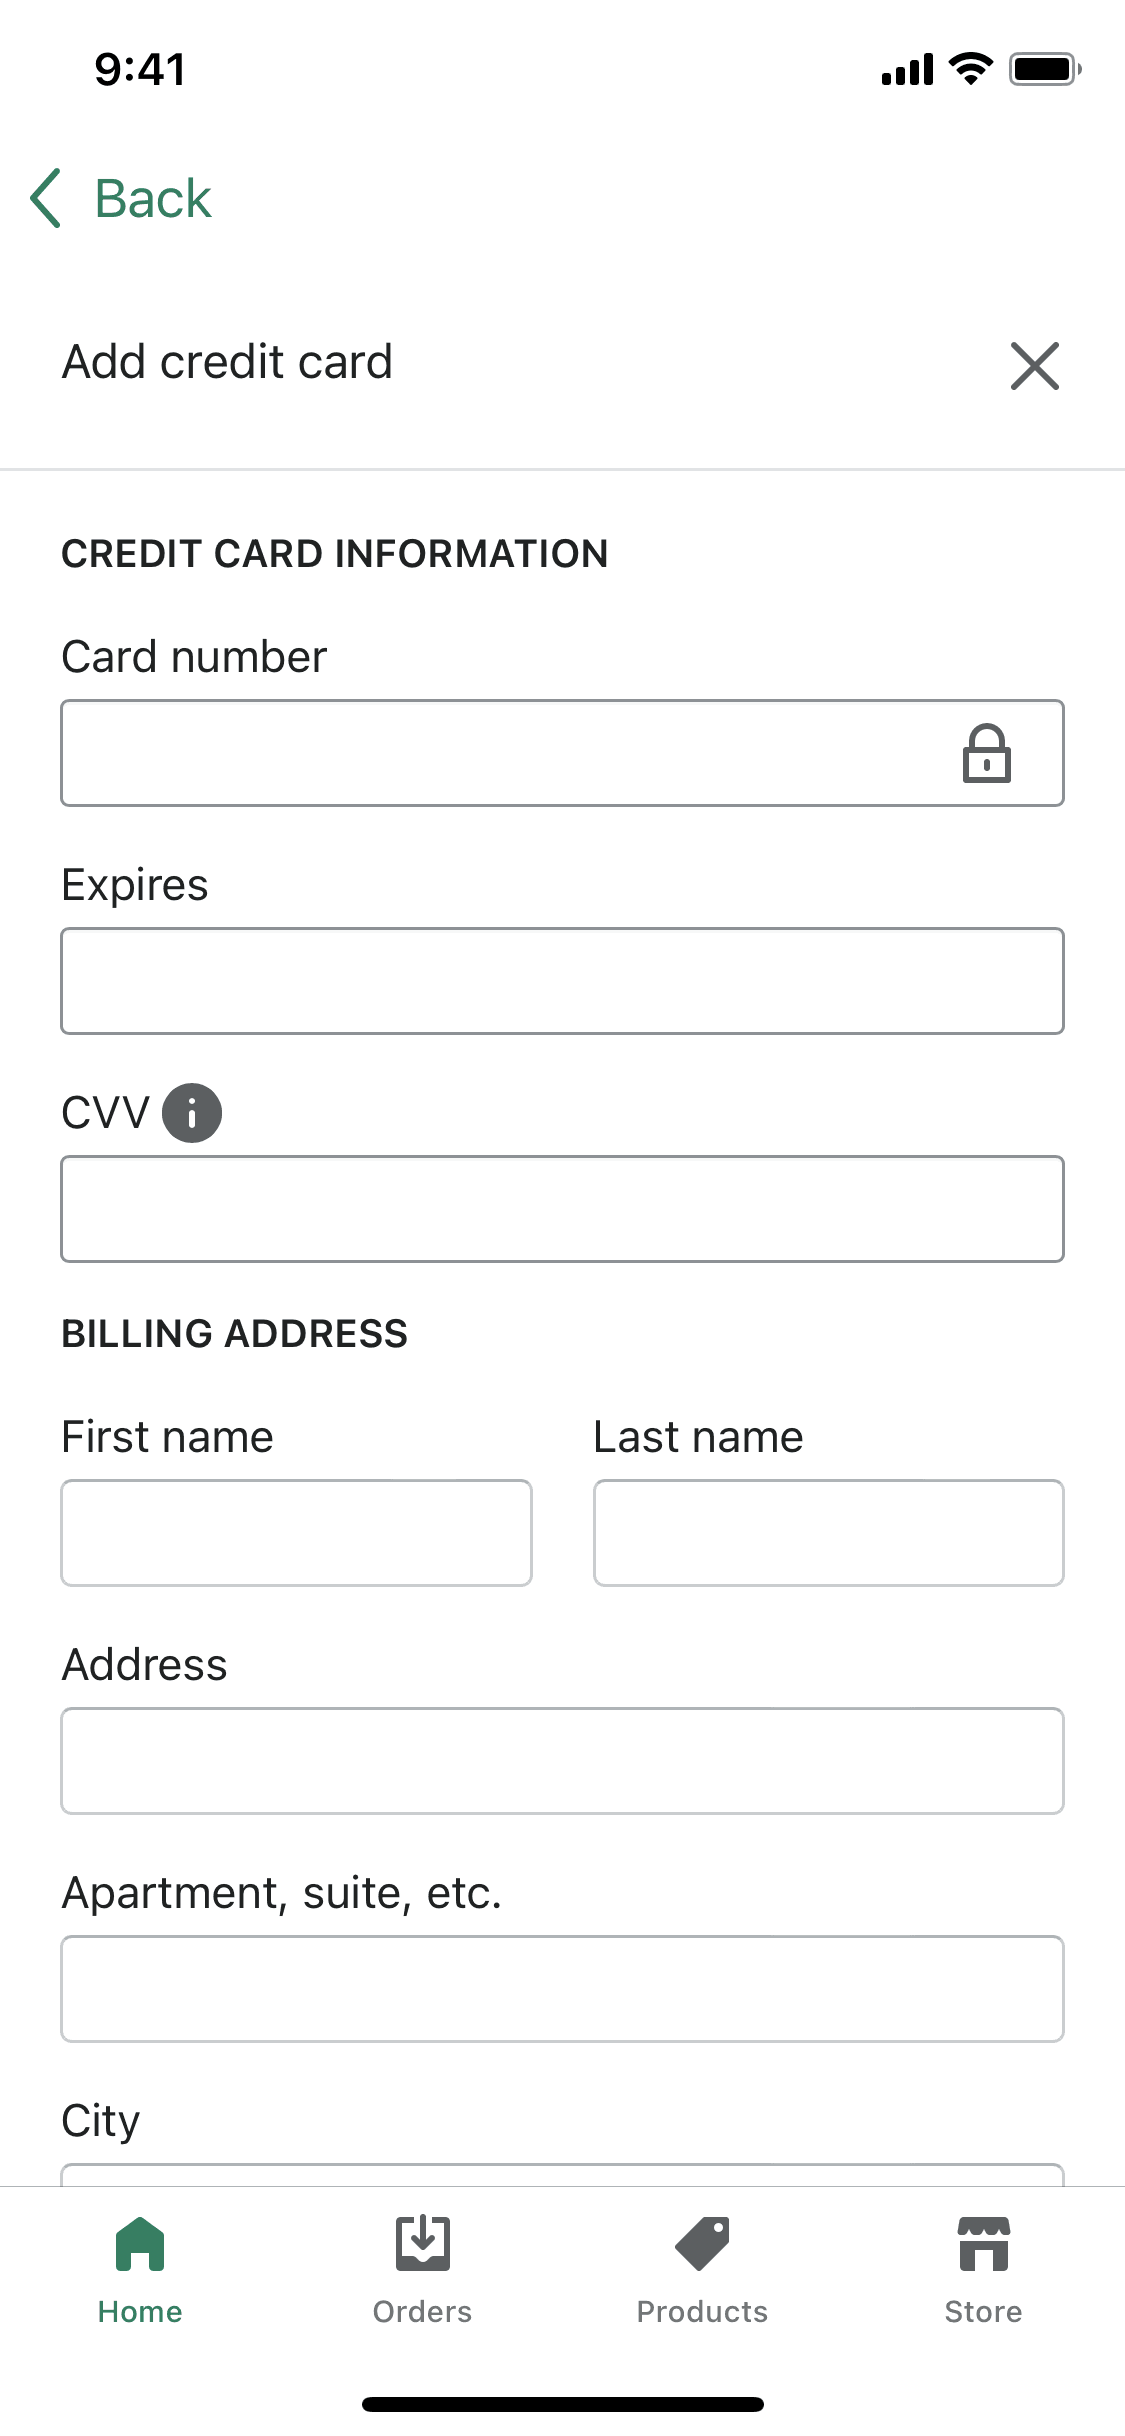1125x2436 pixels.
Task: Click the Address input field
Action: coord(562,1761)
